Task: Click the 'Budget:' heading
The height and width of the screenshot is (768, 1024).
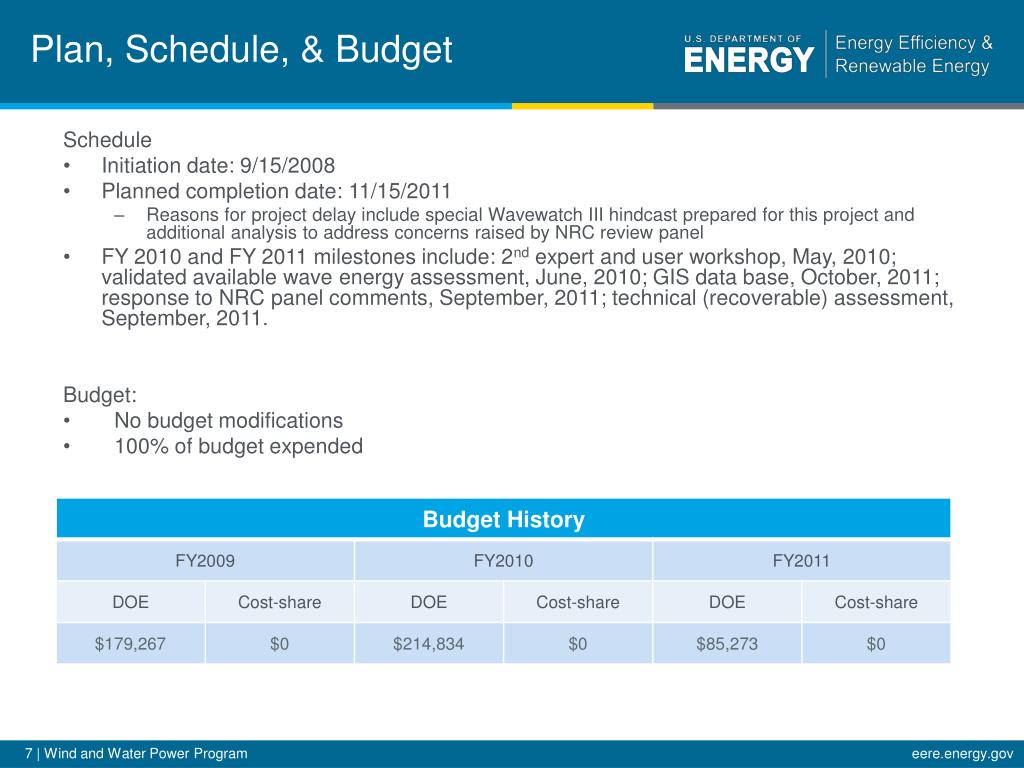Action: pos(100,395)
